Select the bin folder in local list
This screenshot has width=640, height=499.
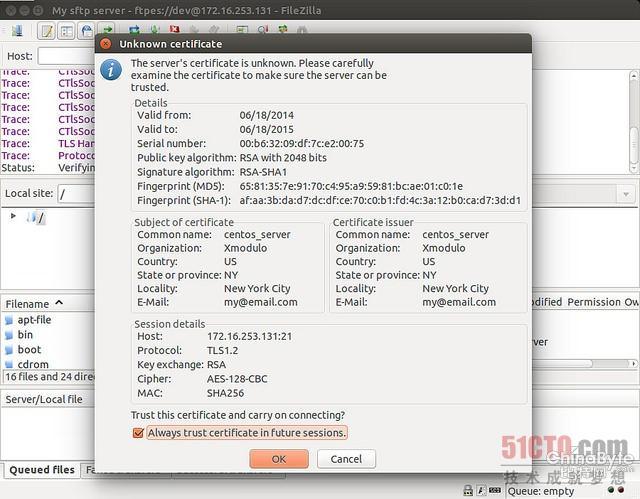(x=25, y=335)
